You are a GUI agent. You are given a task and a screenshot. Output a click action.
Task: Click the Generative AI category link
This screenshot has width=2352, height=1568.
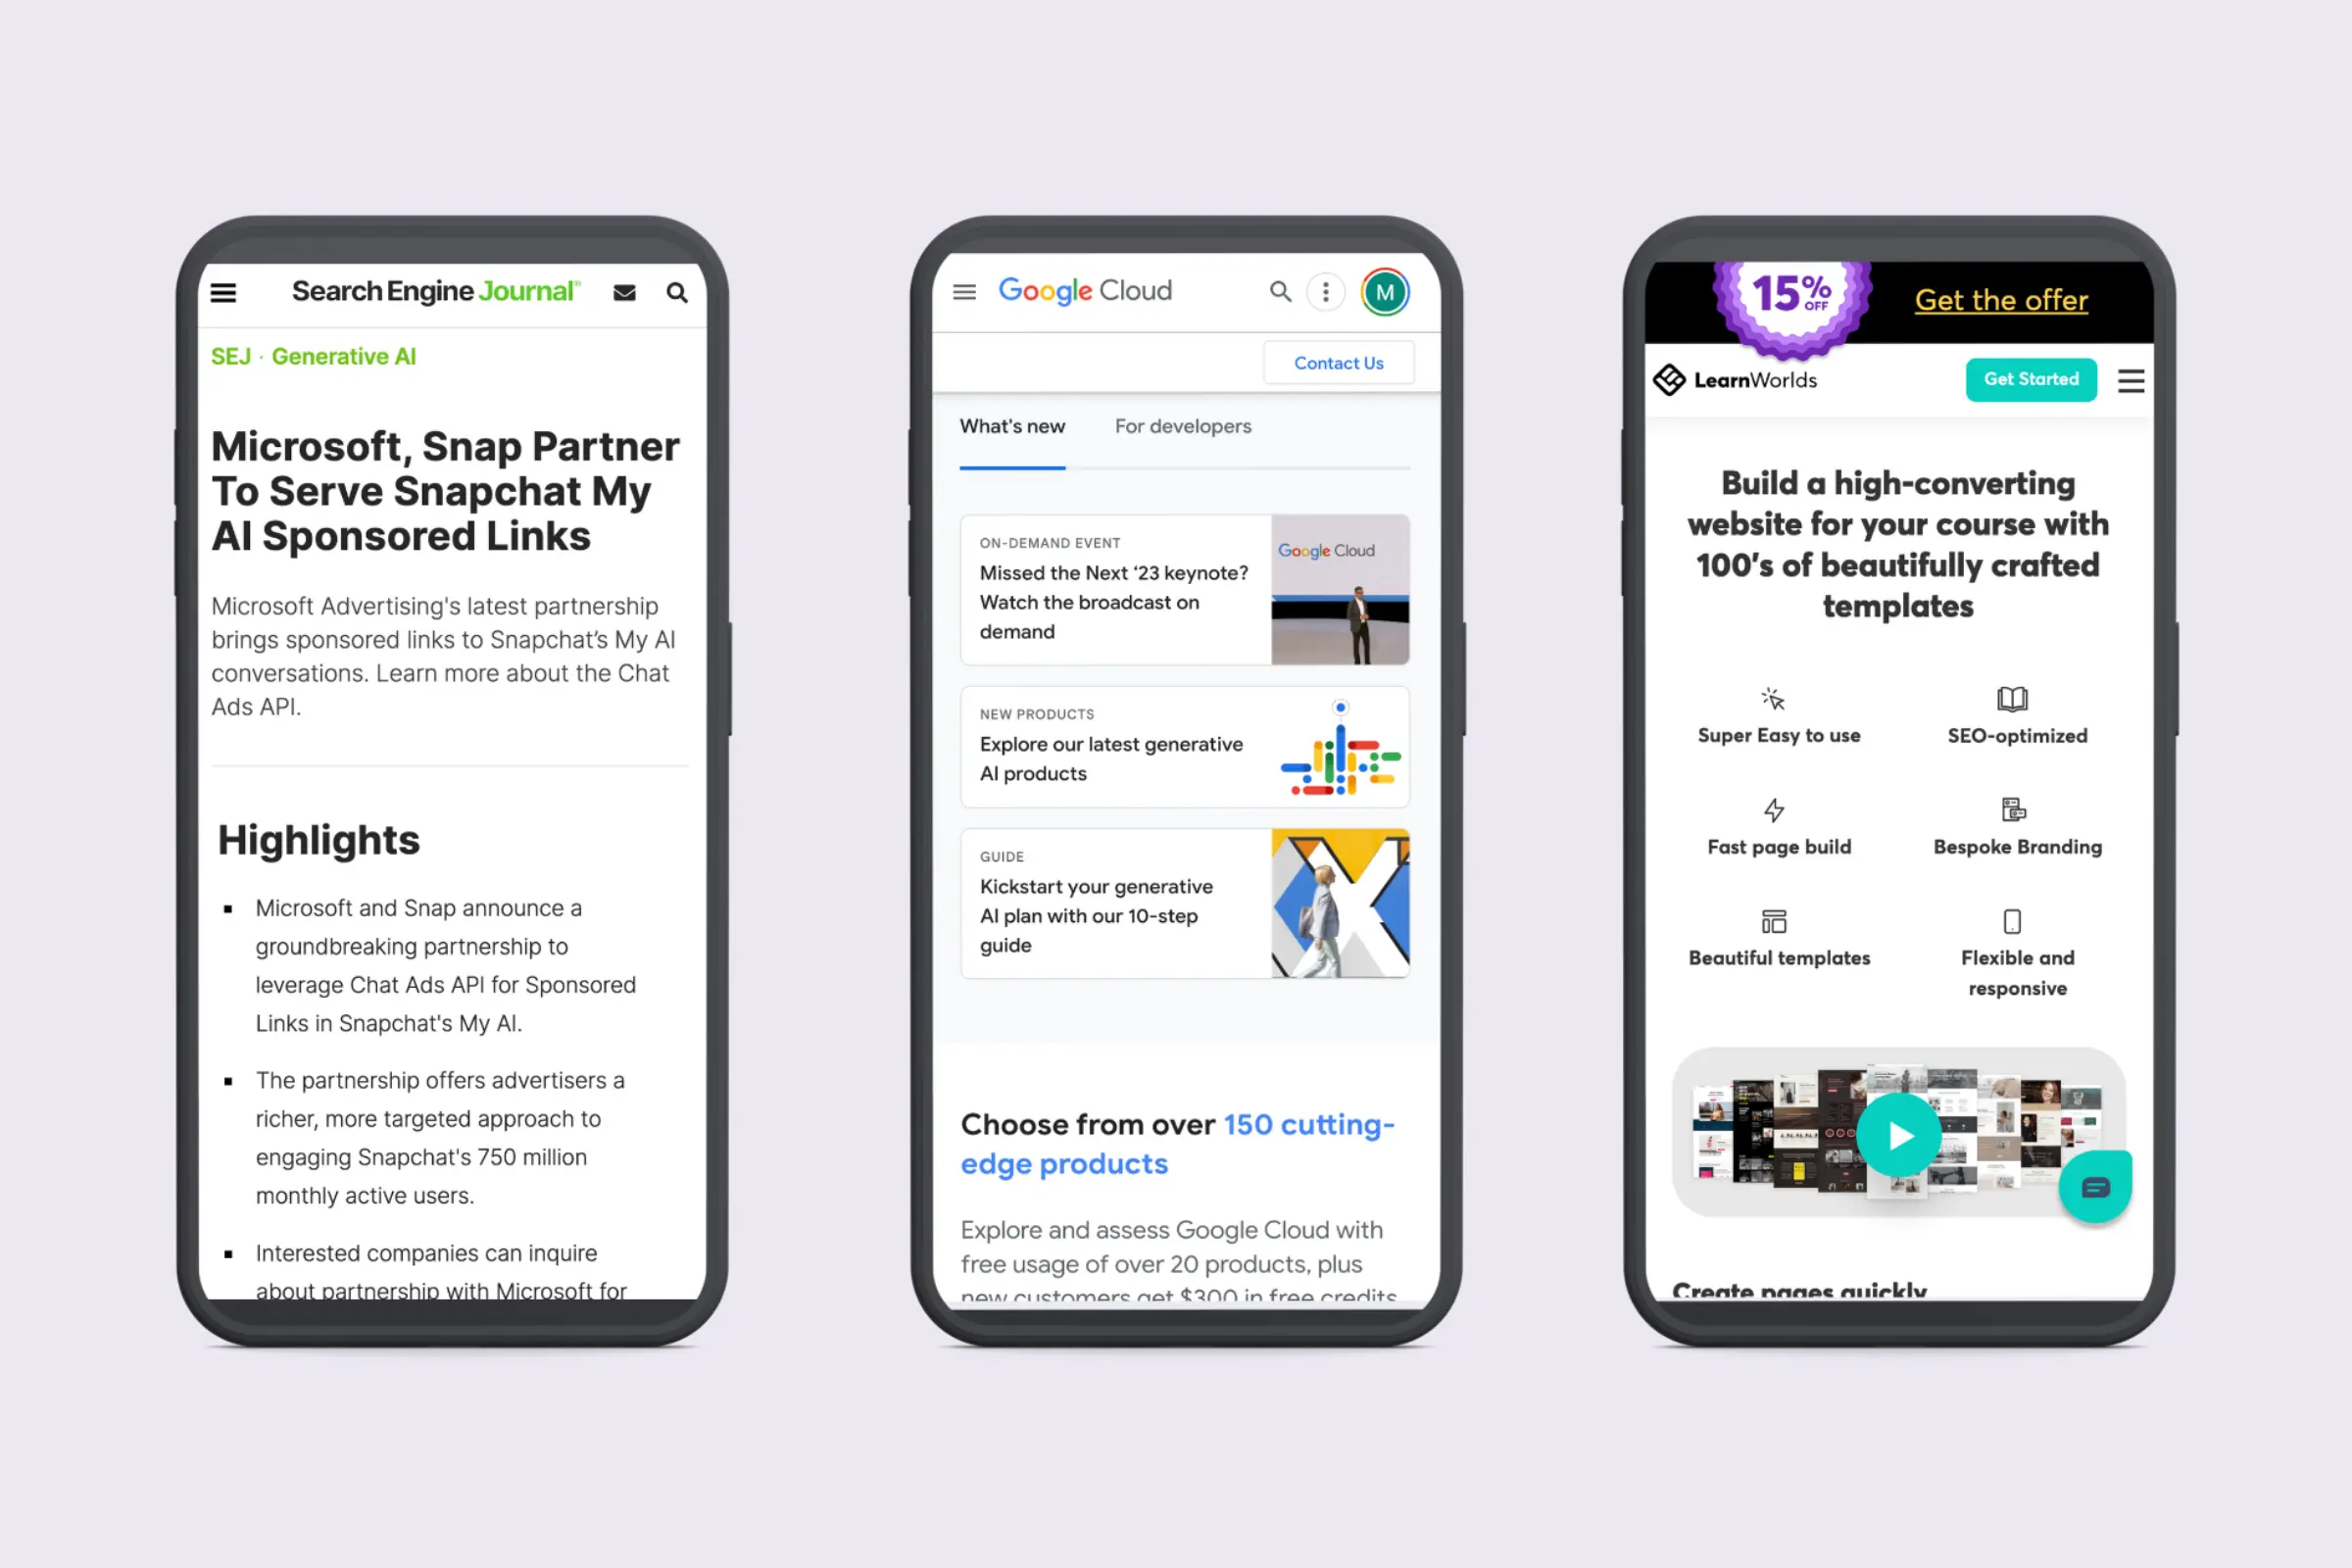tap(343, 355)
